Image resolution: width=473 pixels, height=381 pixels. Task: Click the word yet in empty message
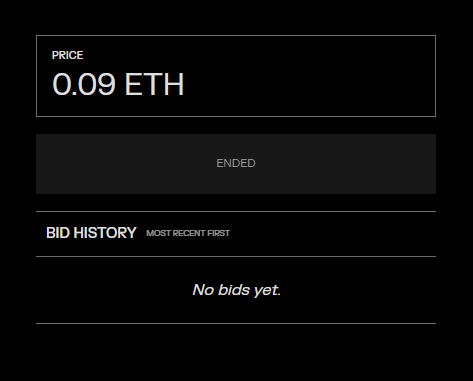tap(267, 291)
